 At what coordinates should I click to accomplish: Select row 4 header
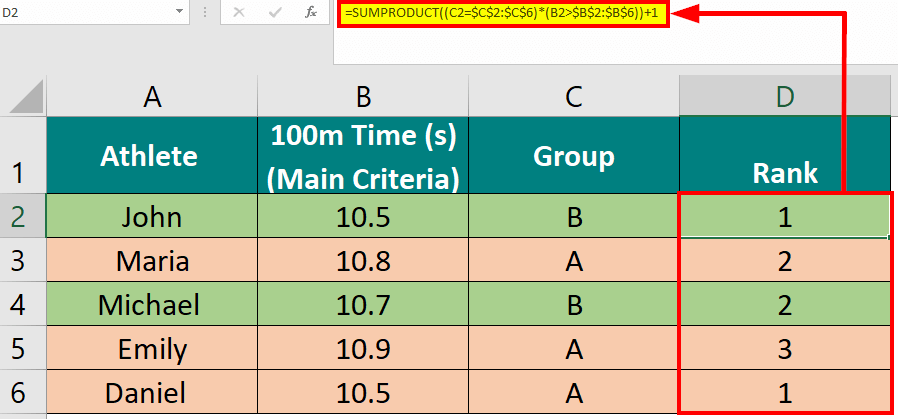tap(23, 304)
